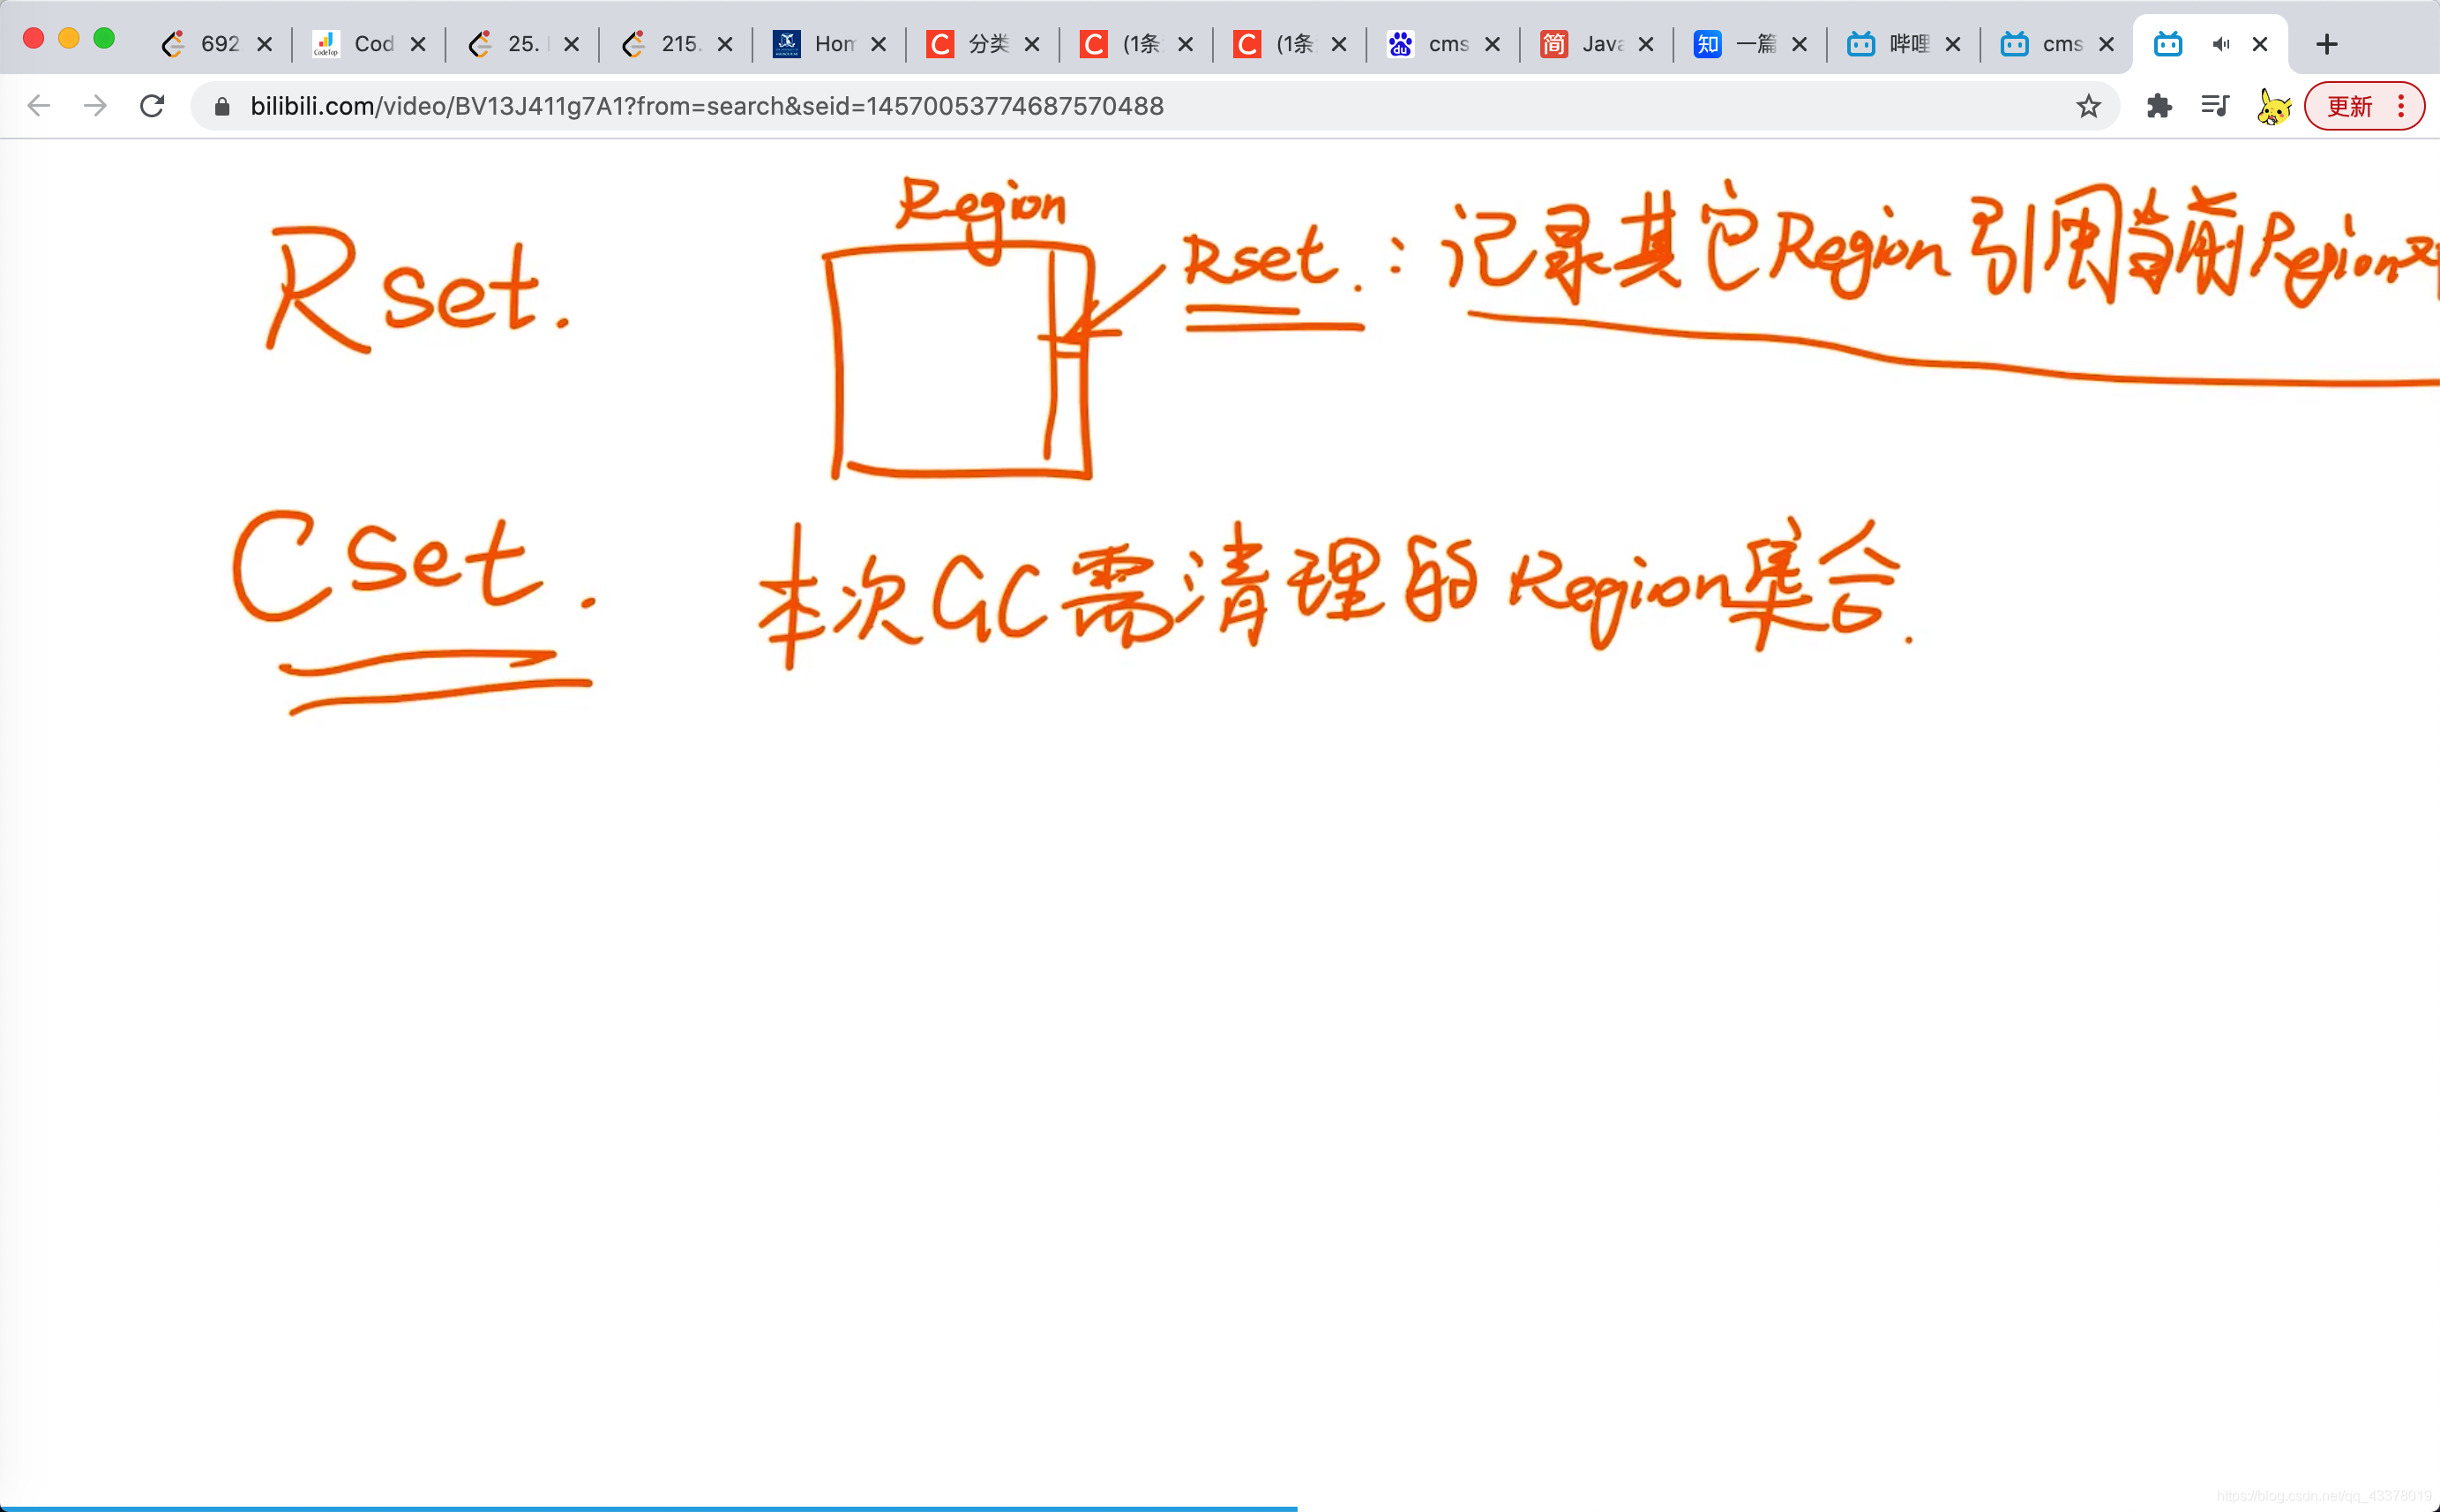Click the Pikachu profile avatar

[2273, 106]
